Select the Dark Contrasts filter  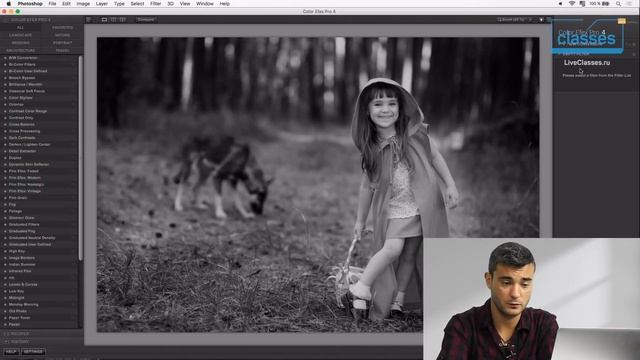pos(22,138)
